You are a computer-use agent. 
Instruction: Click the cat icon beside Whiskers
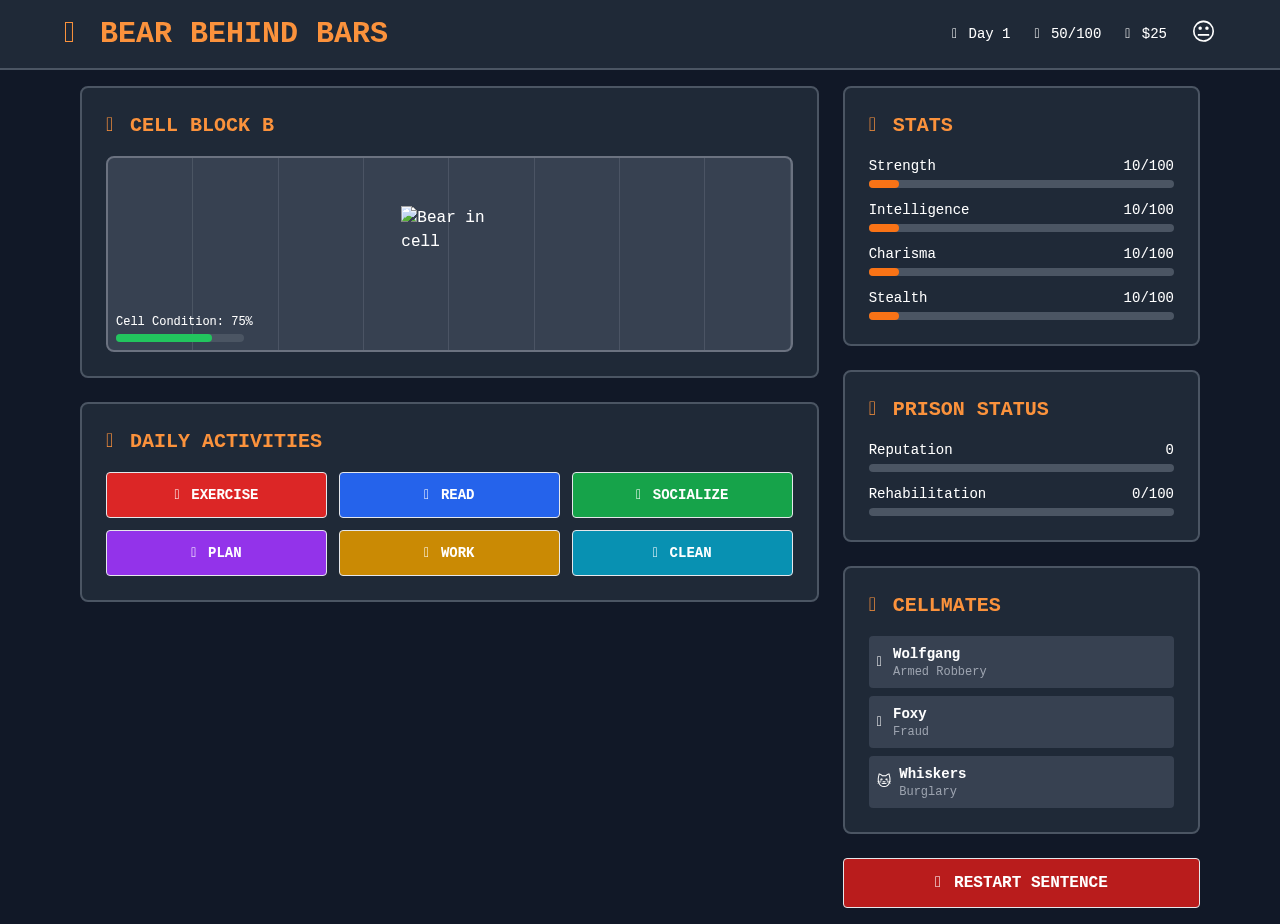[884, 781]
